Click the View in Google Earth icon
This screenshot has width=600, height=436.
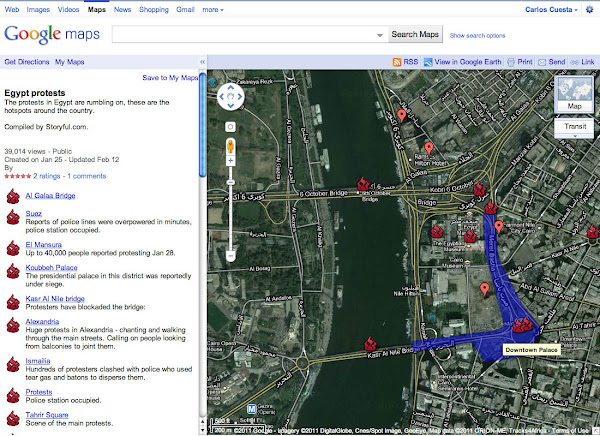(x=428, y=62)
